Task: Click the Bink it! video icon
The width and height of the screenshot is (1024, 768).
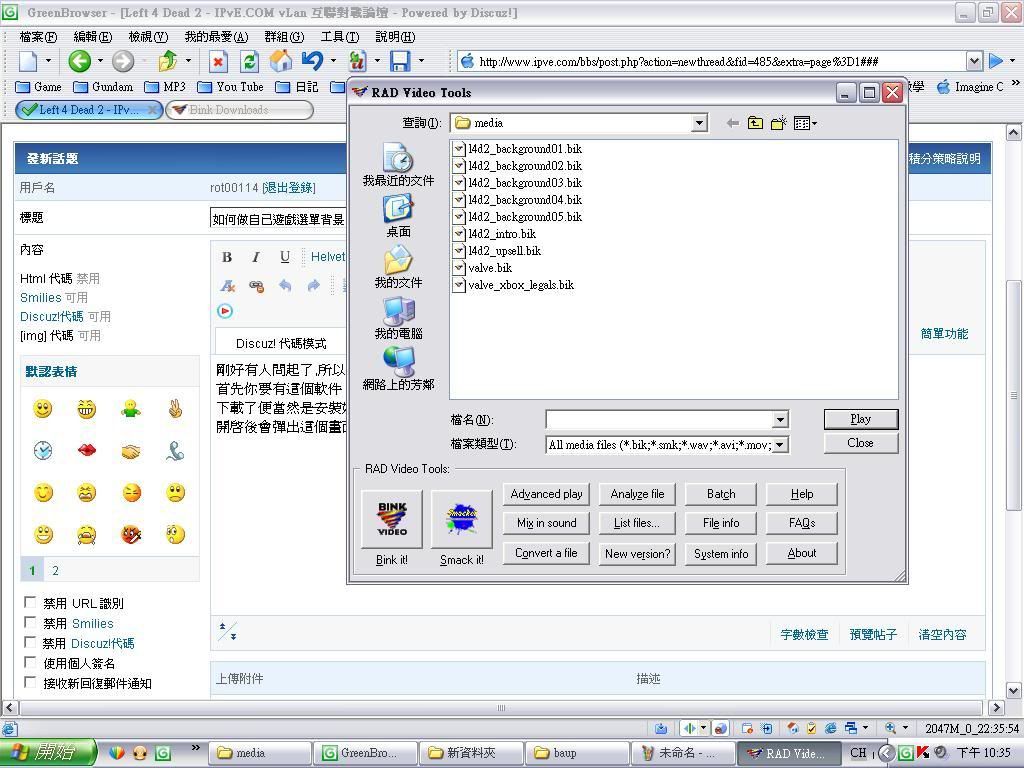Action: tap(391, 519)
